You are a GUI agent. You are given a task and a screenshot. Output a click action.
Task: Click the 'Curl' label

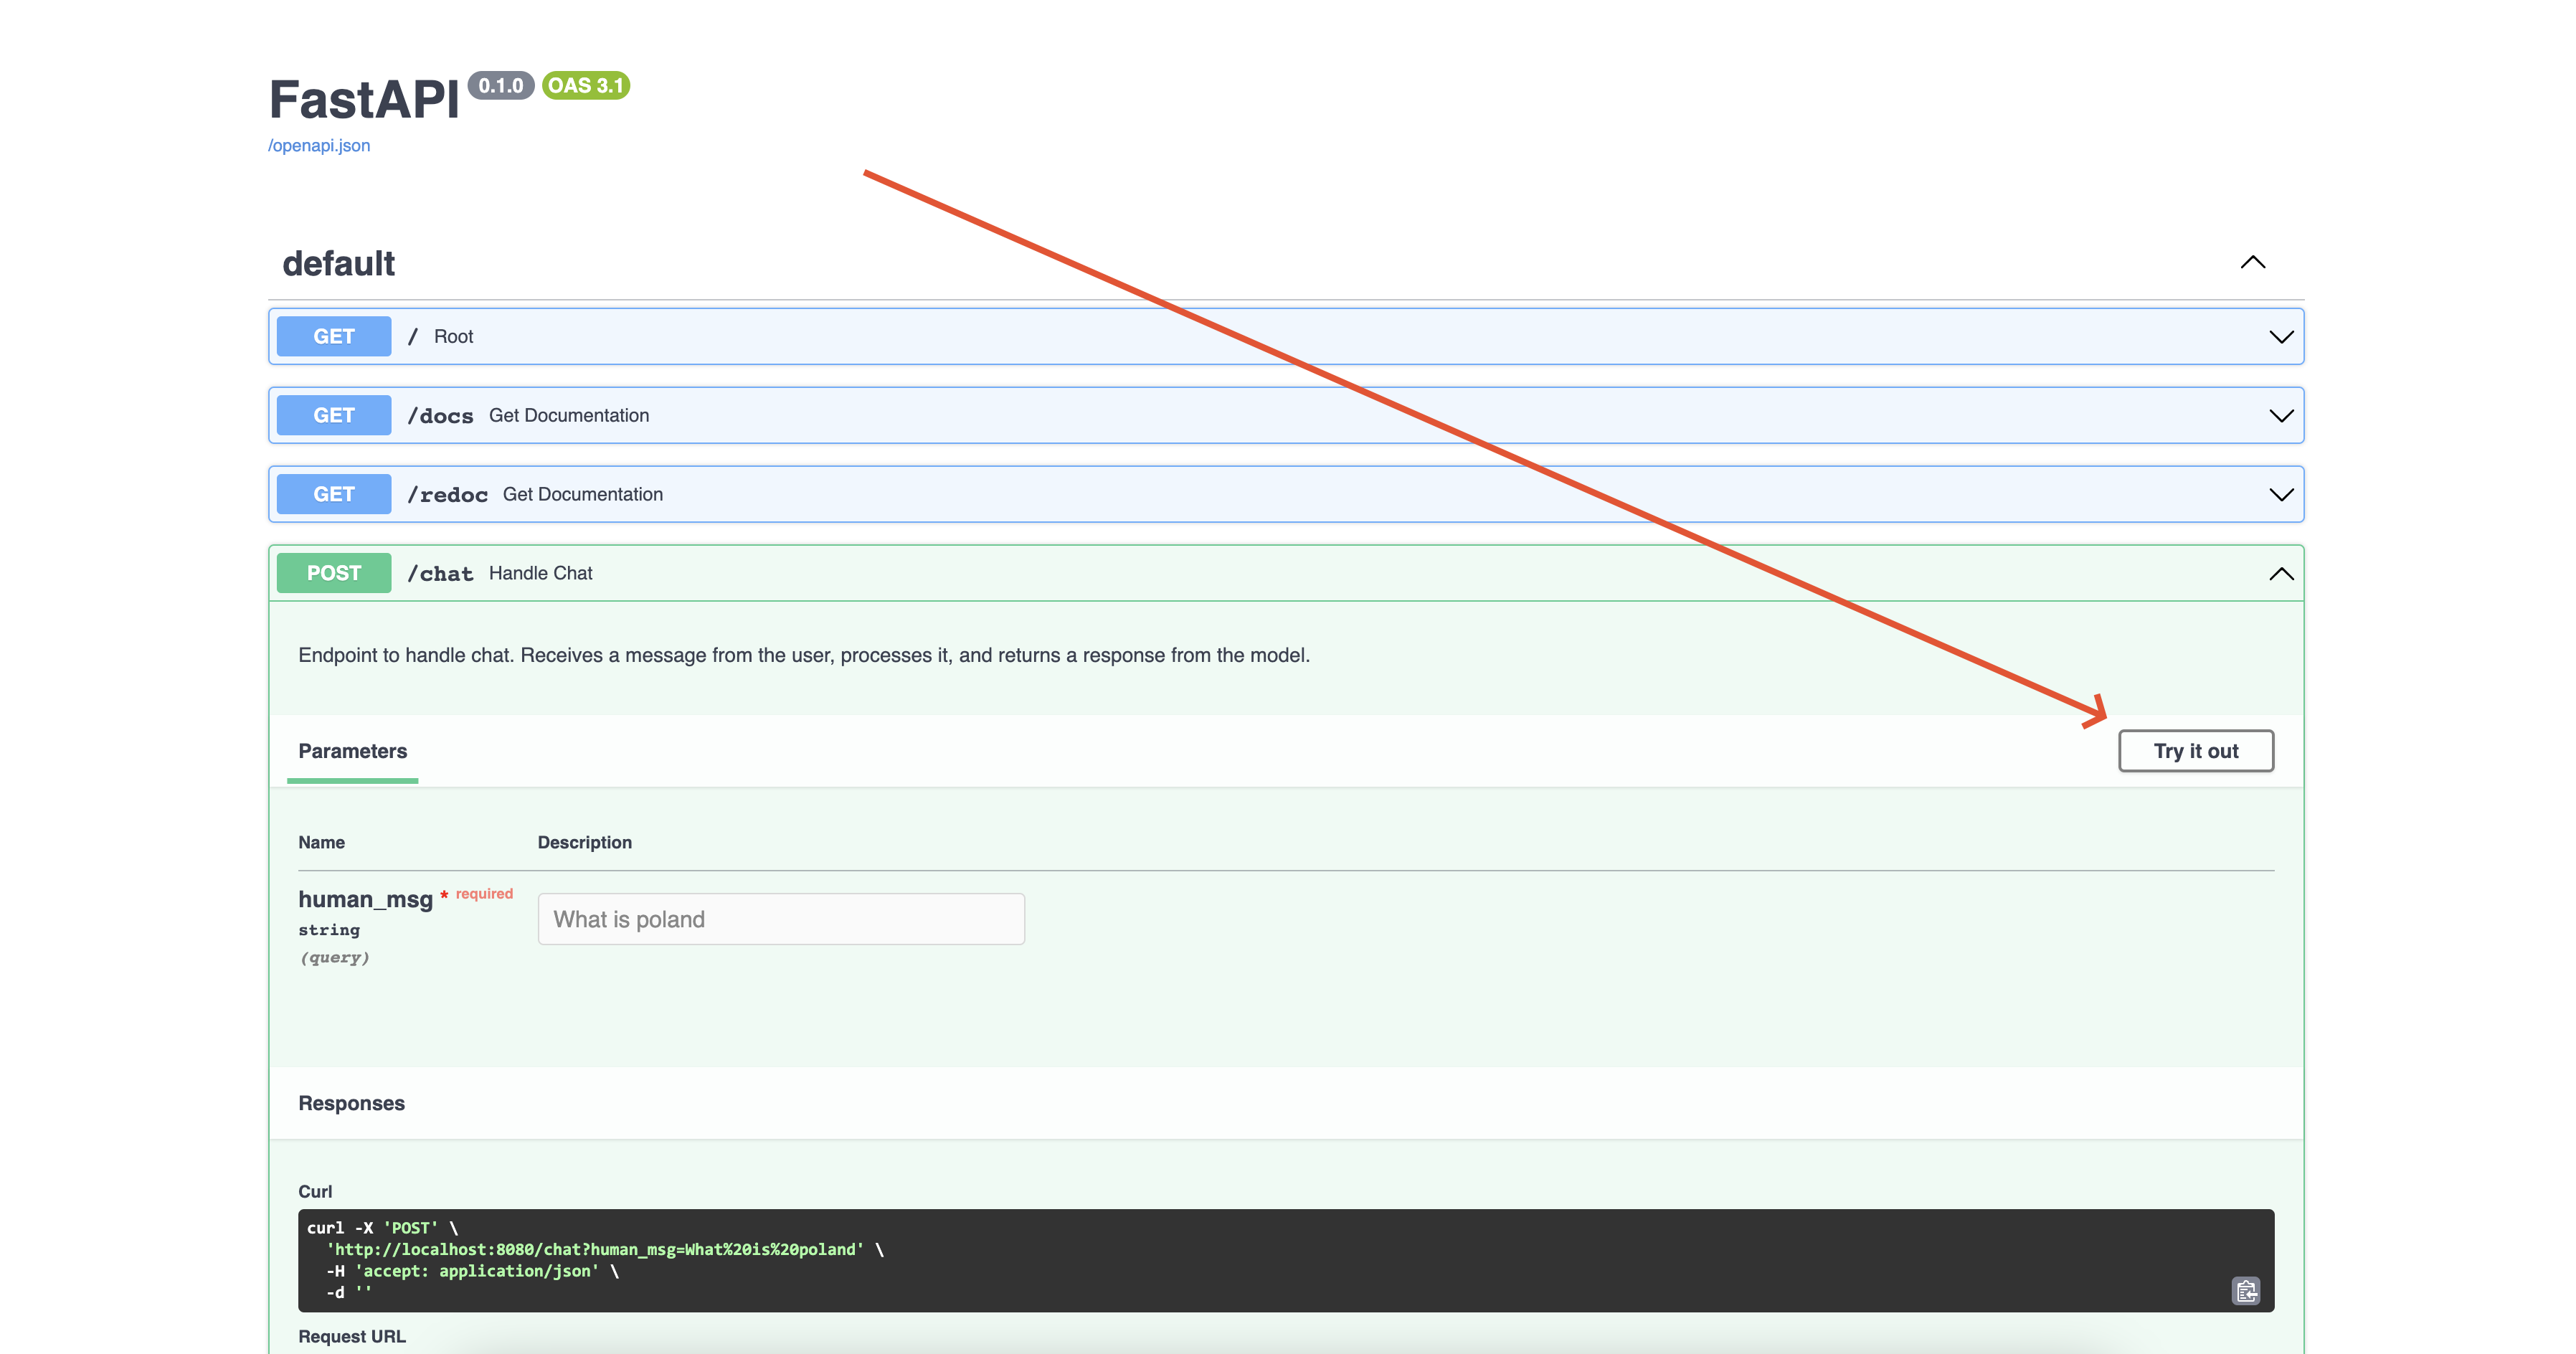[x=315, y=1191]
